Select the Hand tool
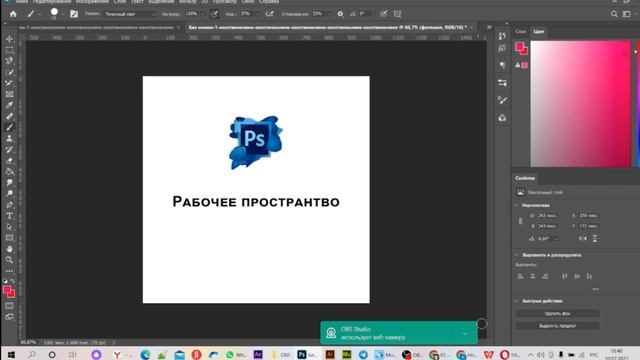Image resolution: width=640 pixels, height=360 pixels. click(x=9, y=249)
